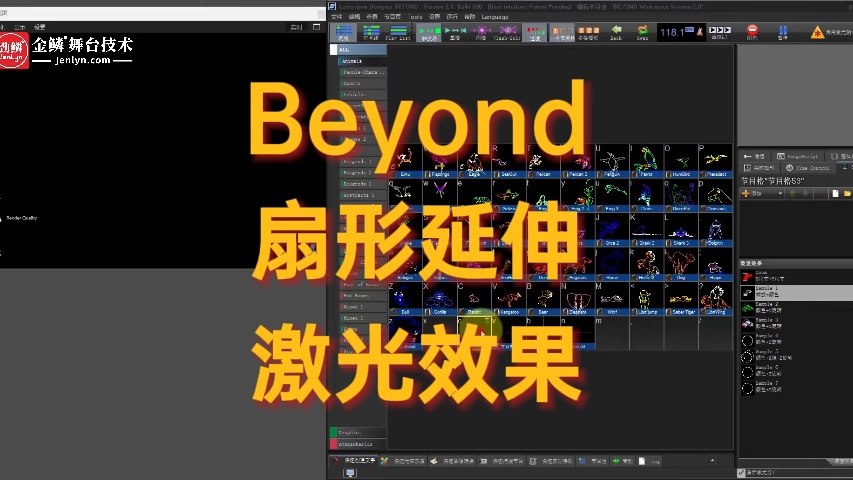Select the Penguin cue thumbnail
The image size is (853, 480).
[x=612, y=162]
